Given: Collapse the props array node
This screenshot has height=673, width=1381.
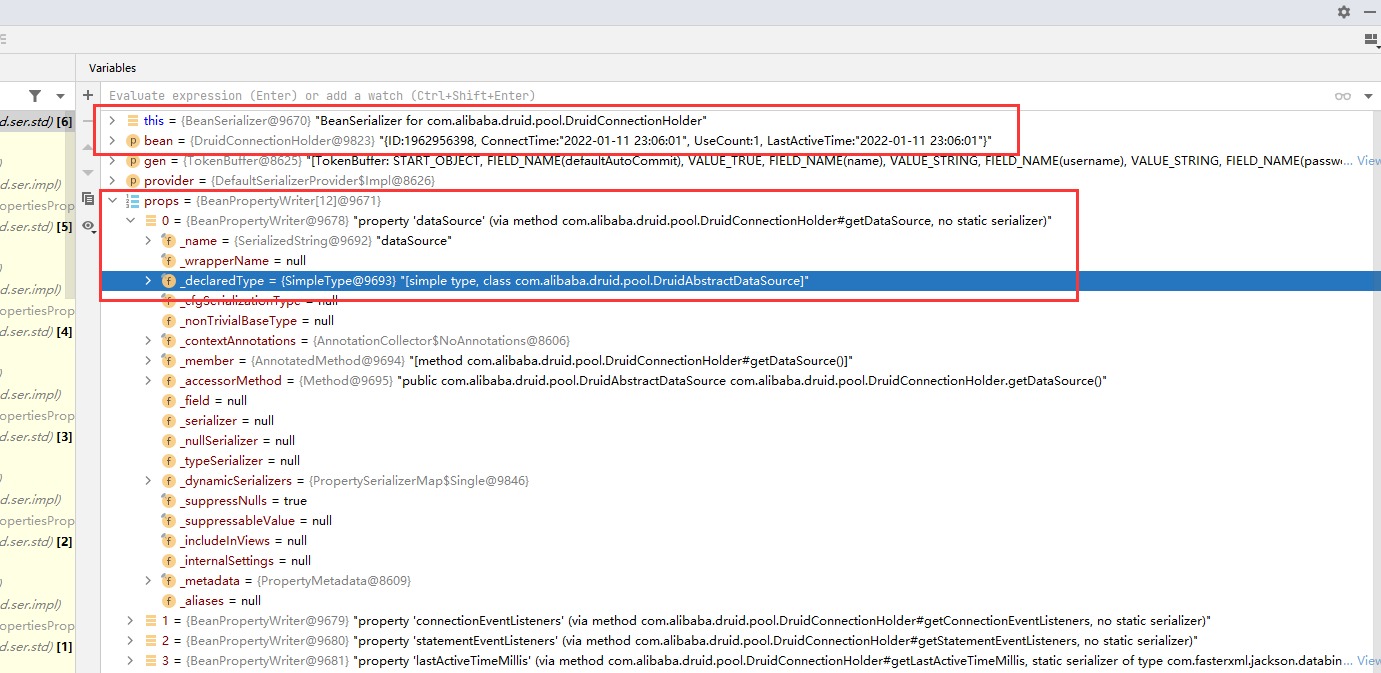Looking at the screenshot, I should pos(112,200).
